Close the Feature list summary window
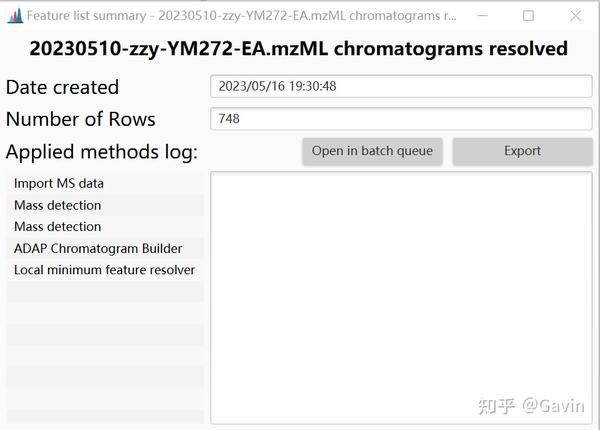 [575, 16]
